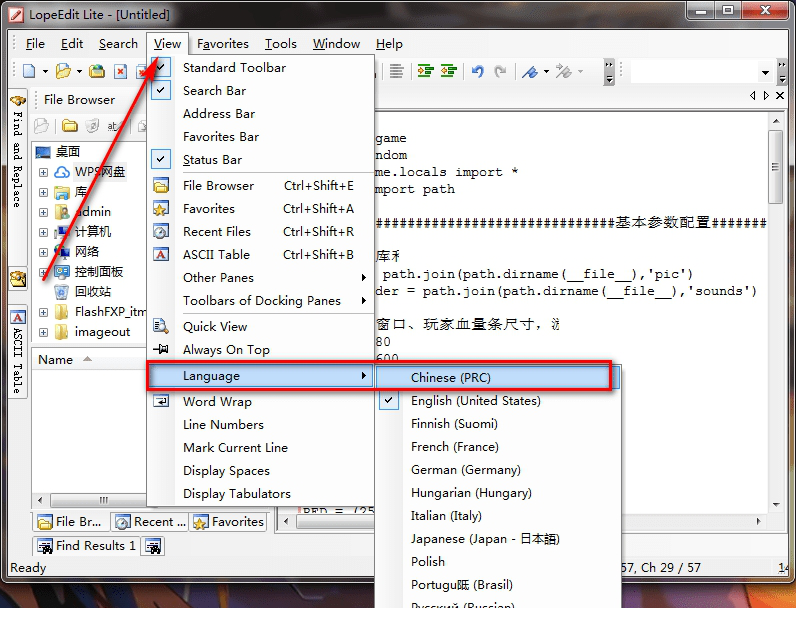
Task: Select Chinese (PRC) language
Action: point(498,378)
